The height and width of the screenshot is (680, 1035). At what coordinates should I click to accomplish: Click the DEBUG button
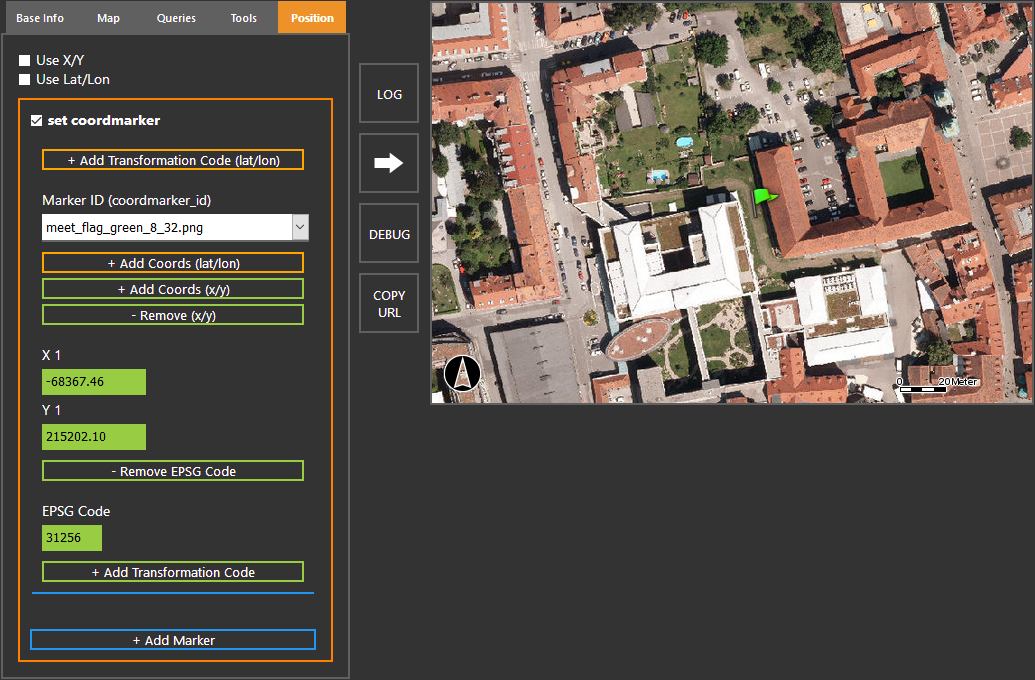click(388, 233)
